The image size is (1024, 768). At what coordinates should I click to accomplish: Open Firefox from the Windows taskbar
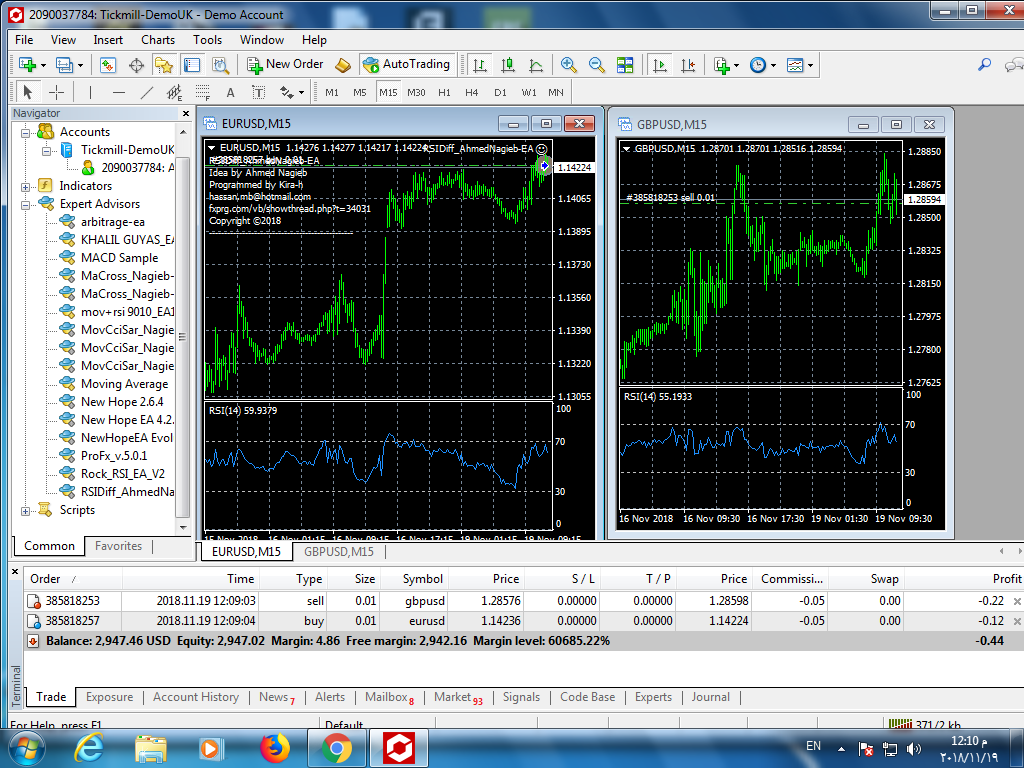tap(274, 748)
